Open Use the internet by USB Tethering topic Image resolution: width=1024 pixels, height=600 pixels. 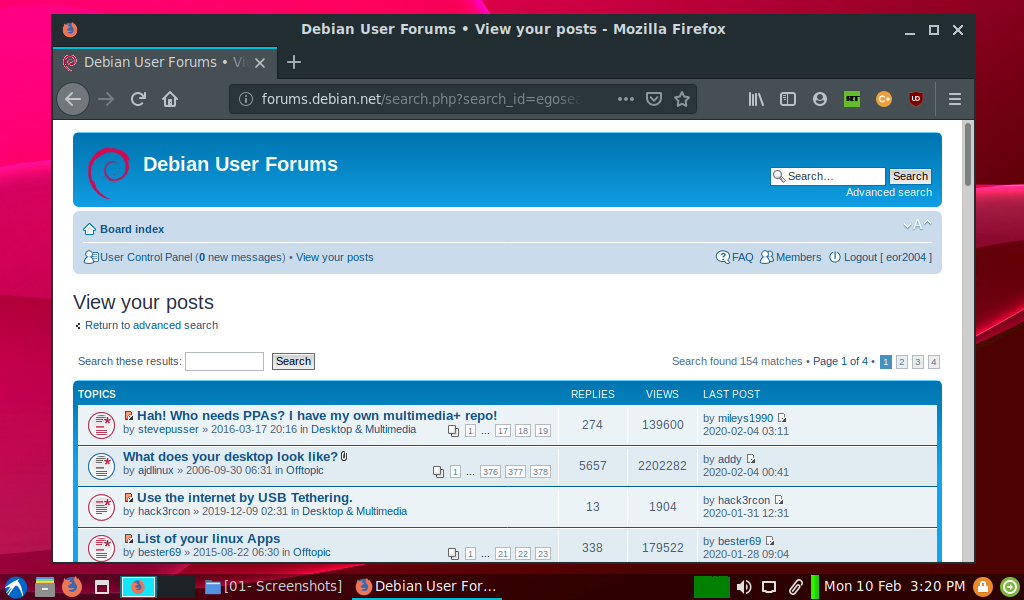(x=245, y=498)
